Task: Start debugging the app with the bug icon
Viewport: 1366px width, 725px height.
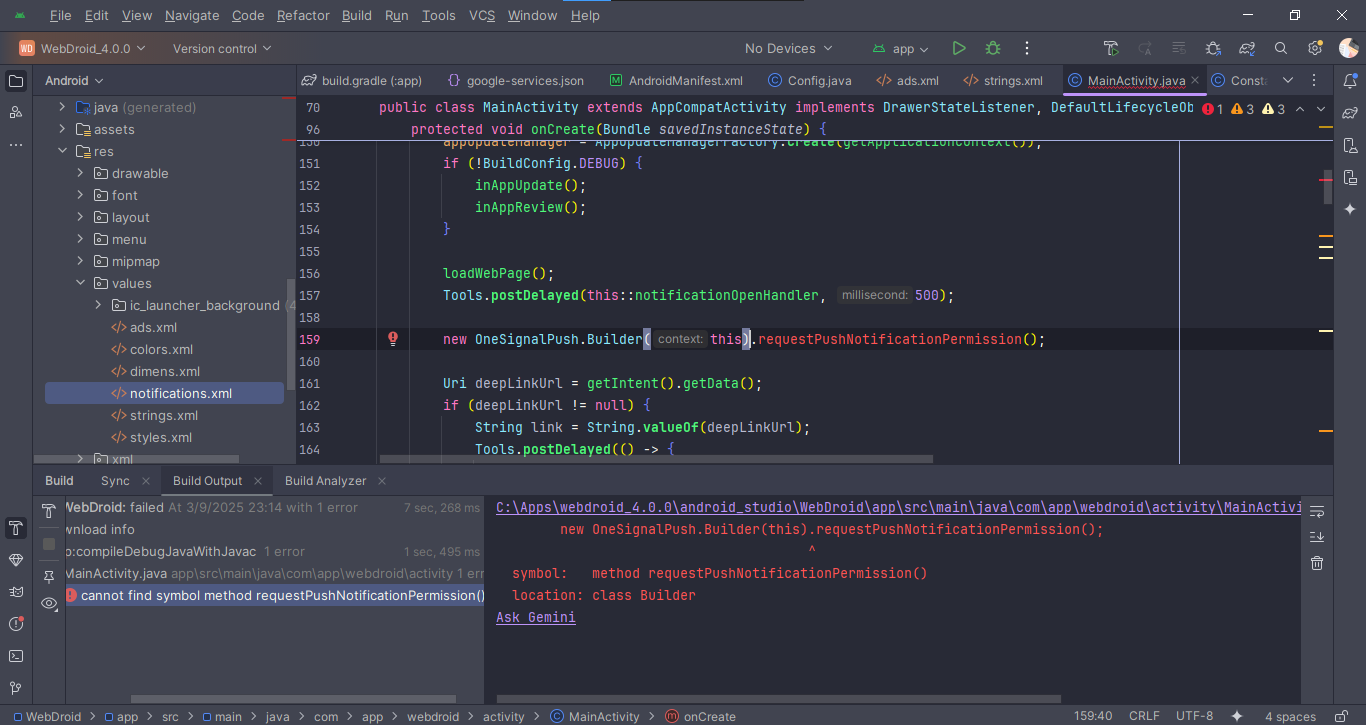Action: 993,48
